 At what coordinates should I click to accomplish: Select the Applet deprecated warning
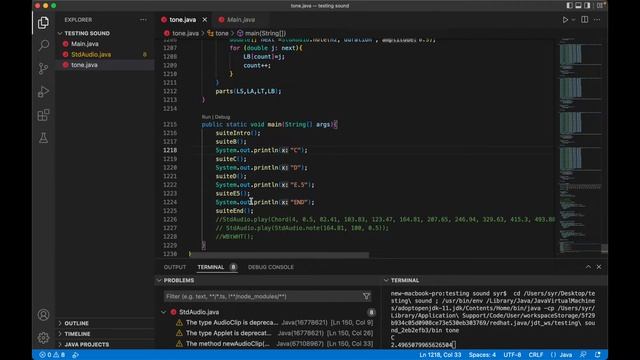click(274, 333)
